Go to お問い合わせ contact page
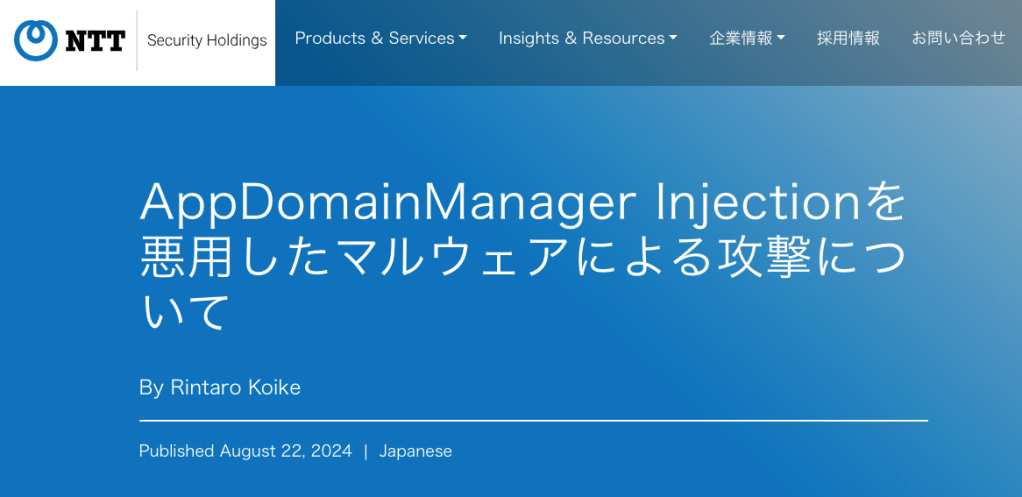This screenshot has width=1022, height=497. tap(958, 38)
